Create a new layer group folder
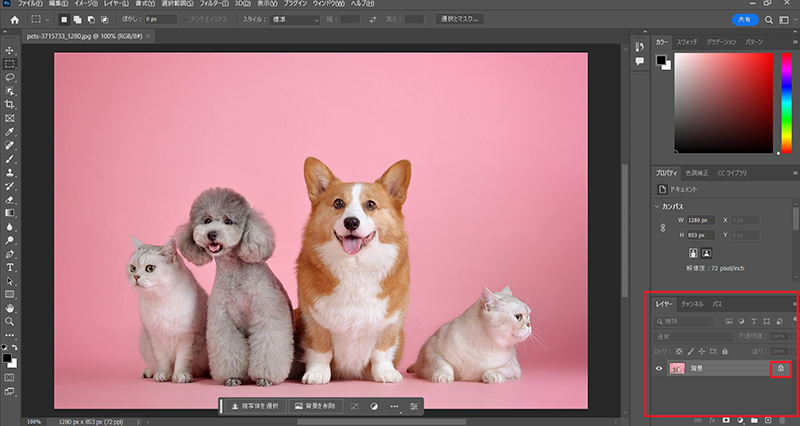The height and width of the screenshot is (426, 800). click(754, 421)
